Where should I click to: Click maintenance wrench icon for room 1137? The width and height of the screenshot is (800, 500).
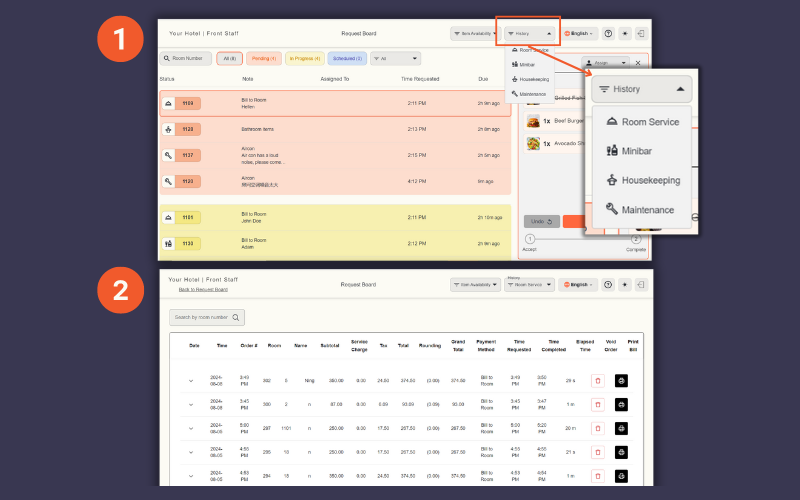click(166, 155)
